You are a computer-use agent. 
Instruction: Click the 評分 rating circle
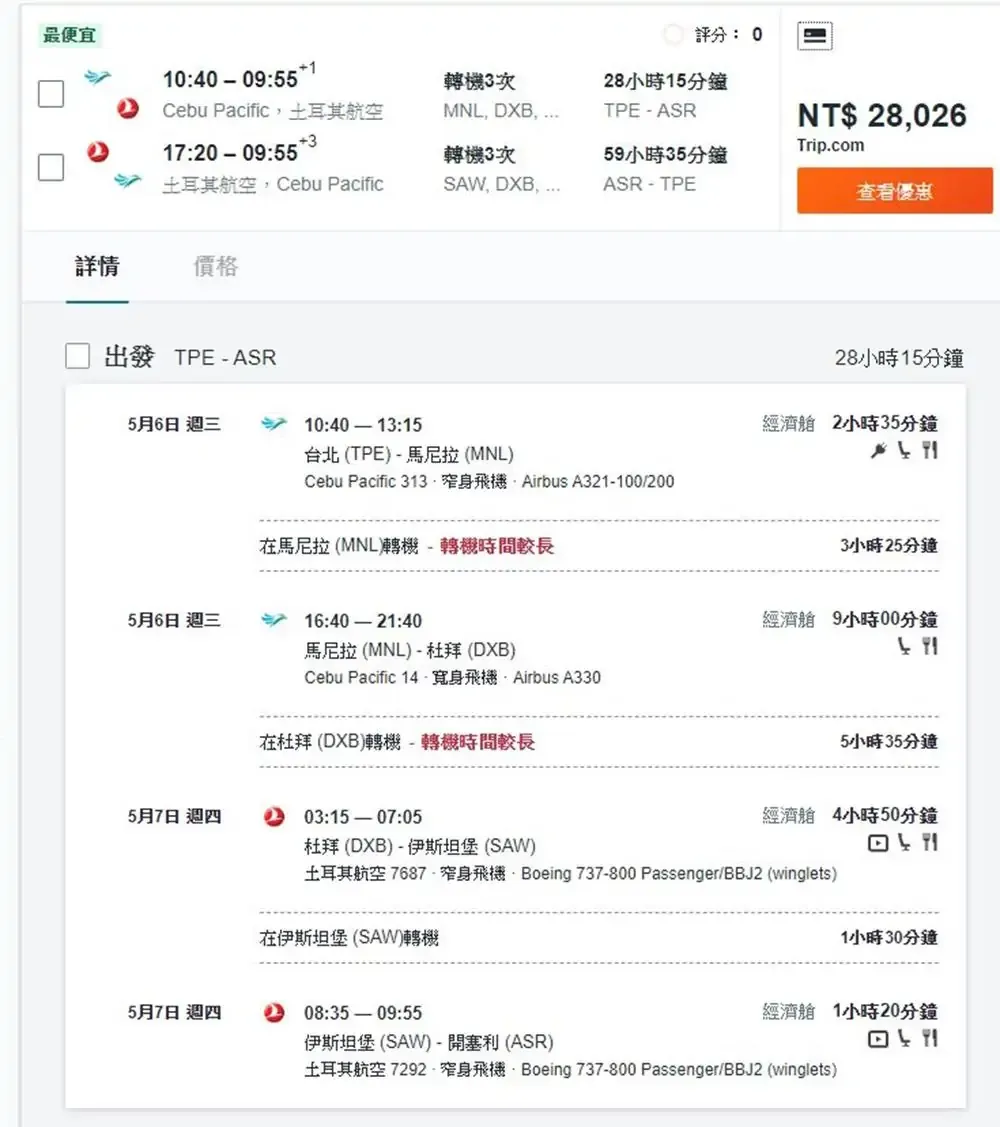tap(674, 33)
